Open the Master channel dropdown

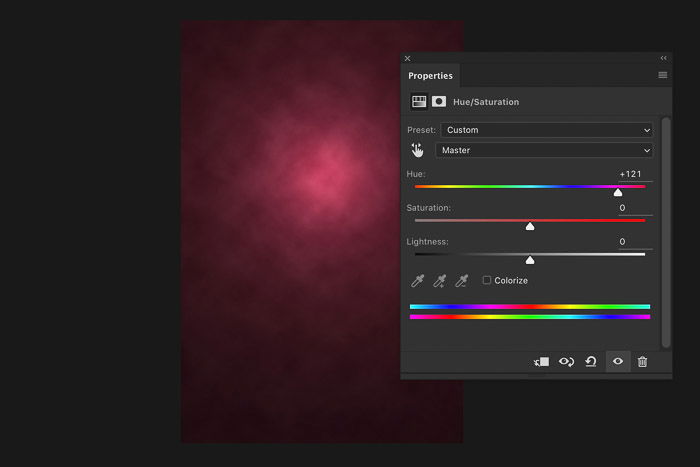click(544, 150)
